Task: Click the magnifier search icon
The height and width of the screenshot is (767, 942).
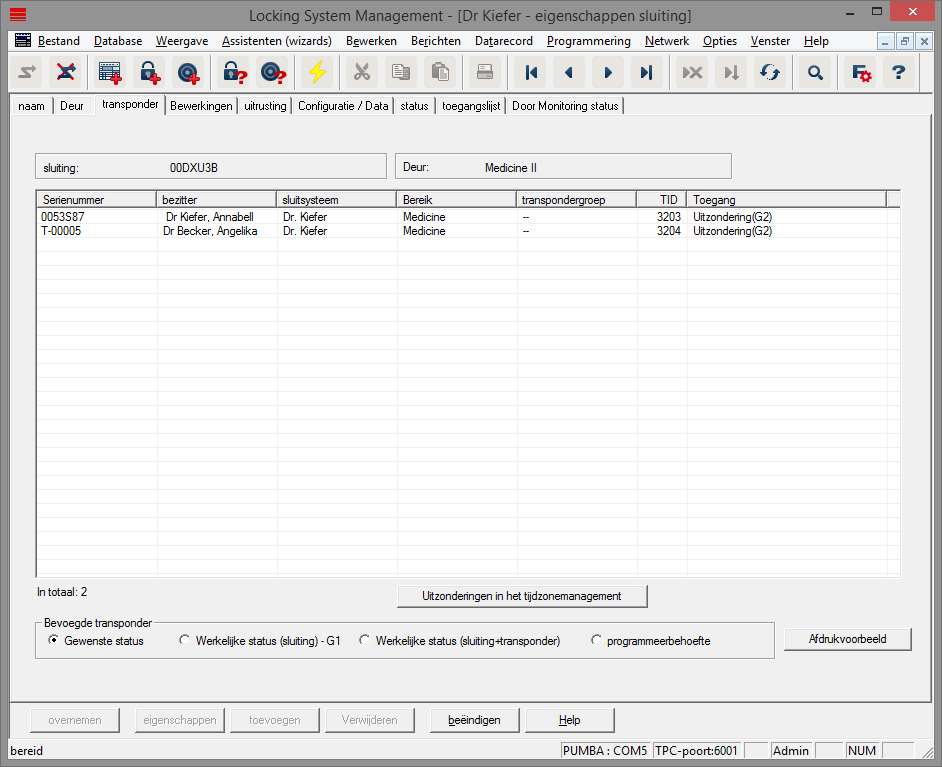Action: click(x=815, y=72)
